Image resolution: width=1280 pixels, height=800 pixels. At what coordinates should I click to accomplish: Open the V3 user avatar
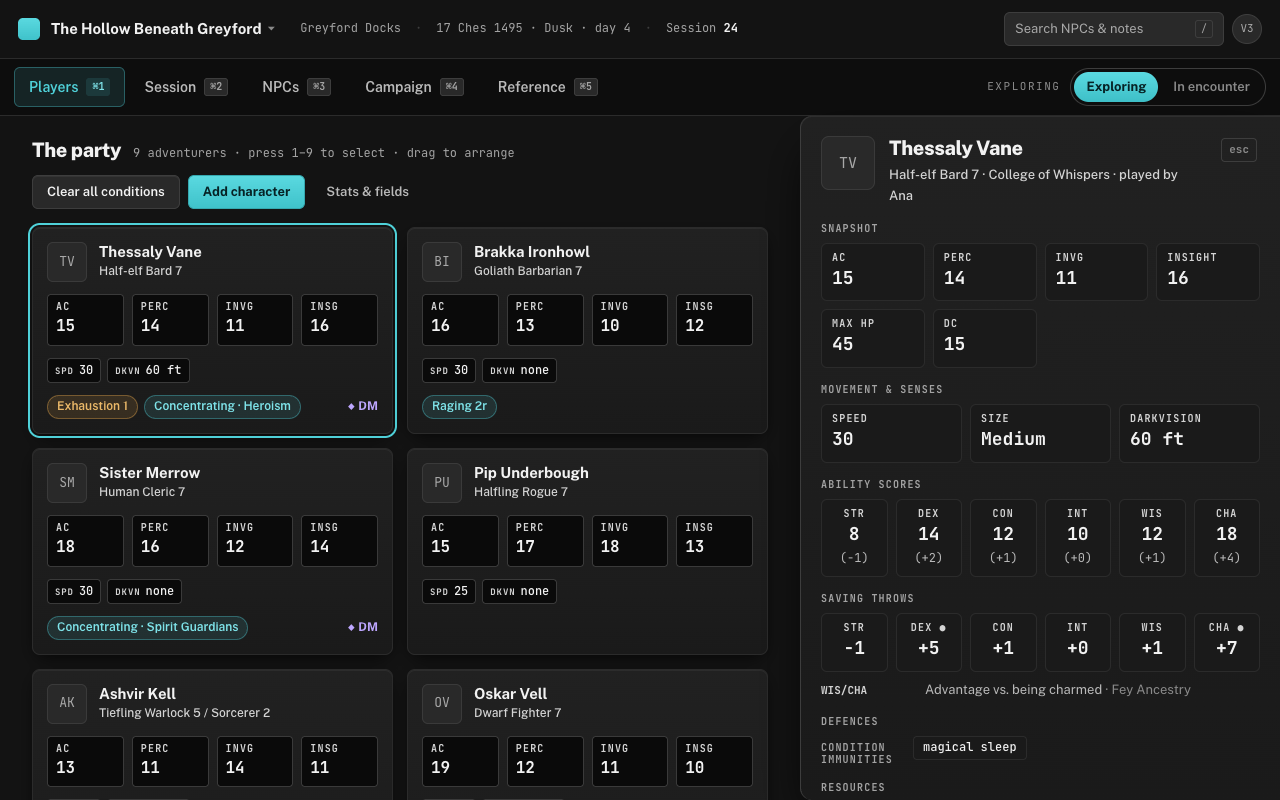click(x=1247, y=29)
